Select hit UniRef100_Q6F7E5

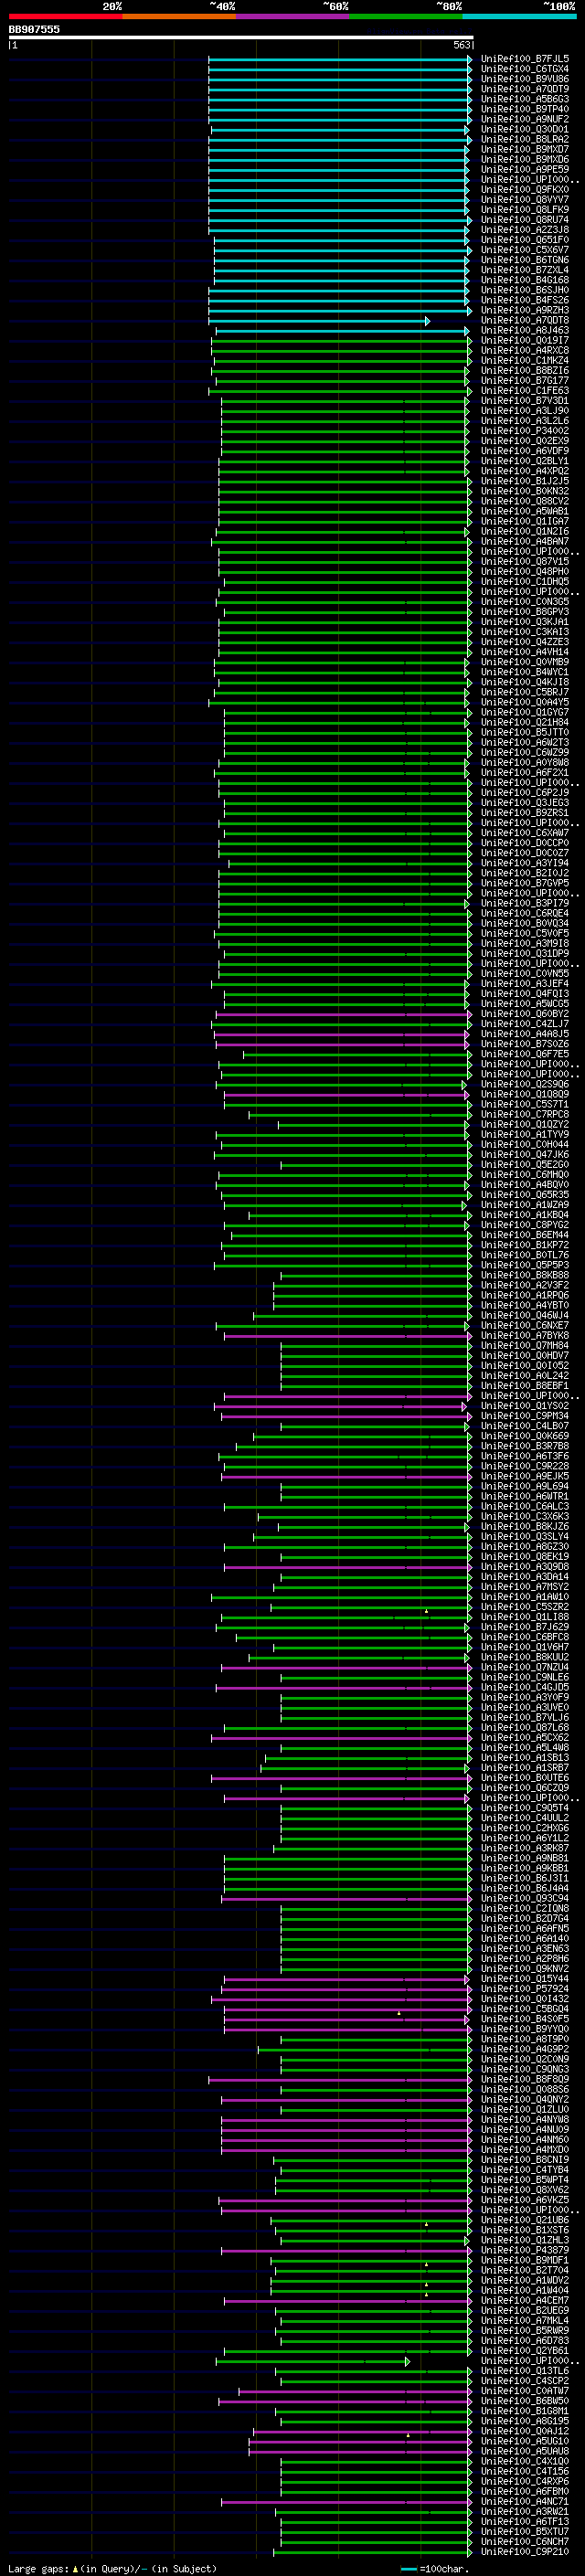click(525, 1054)
